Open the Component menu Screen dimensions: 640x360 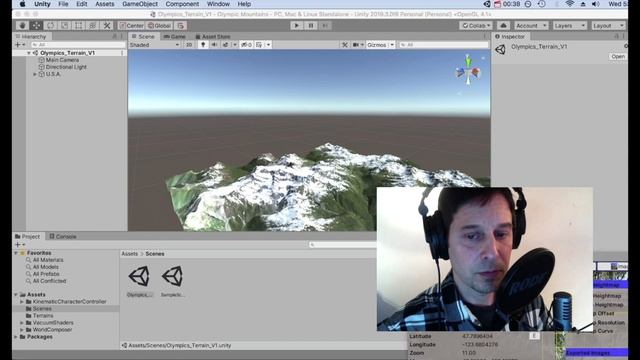(x=182, y=4)
